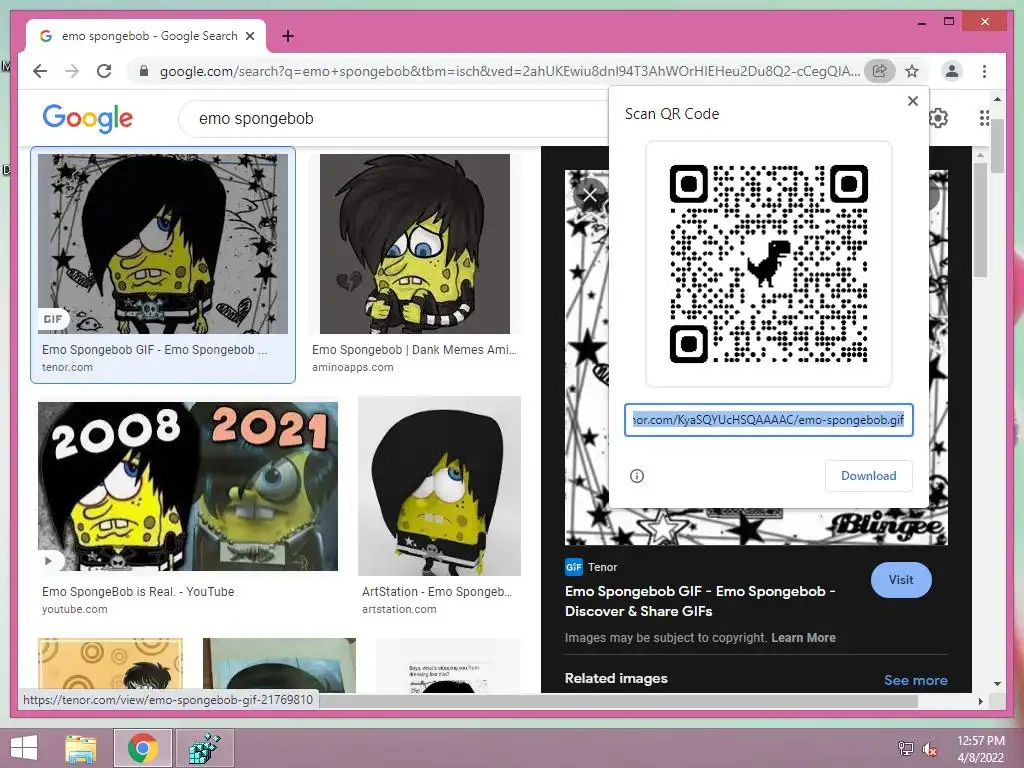1024x768 pixels.
Task: Click the tenor.com source text
Action: 67,367
